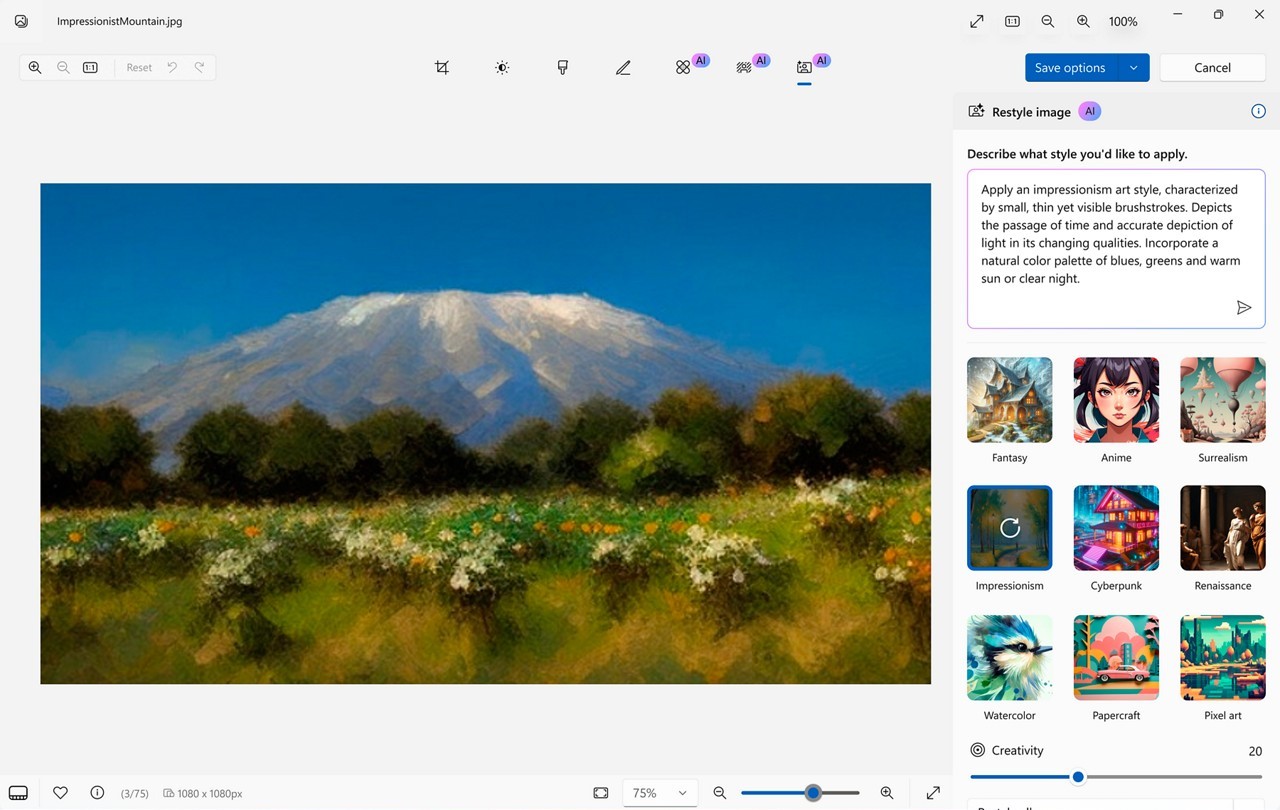
Task: Pick the Cyberpunk style thumbnail
Action: pyautogui.click(x=1116, y=528)
